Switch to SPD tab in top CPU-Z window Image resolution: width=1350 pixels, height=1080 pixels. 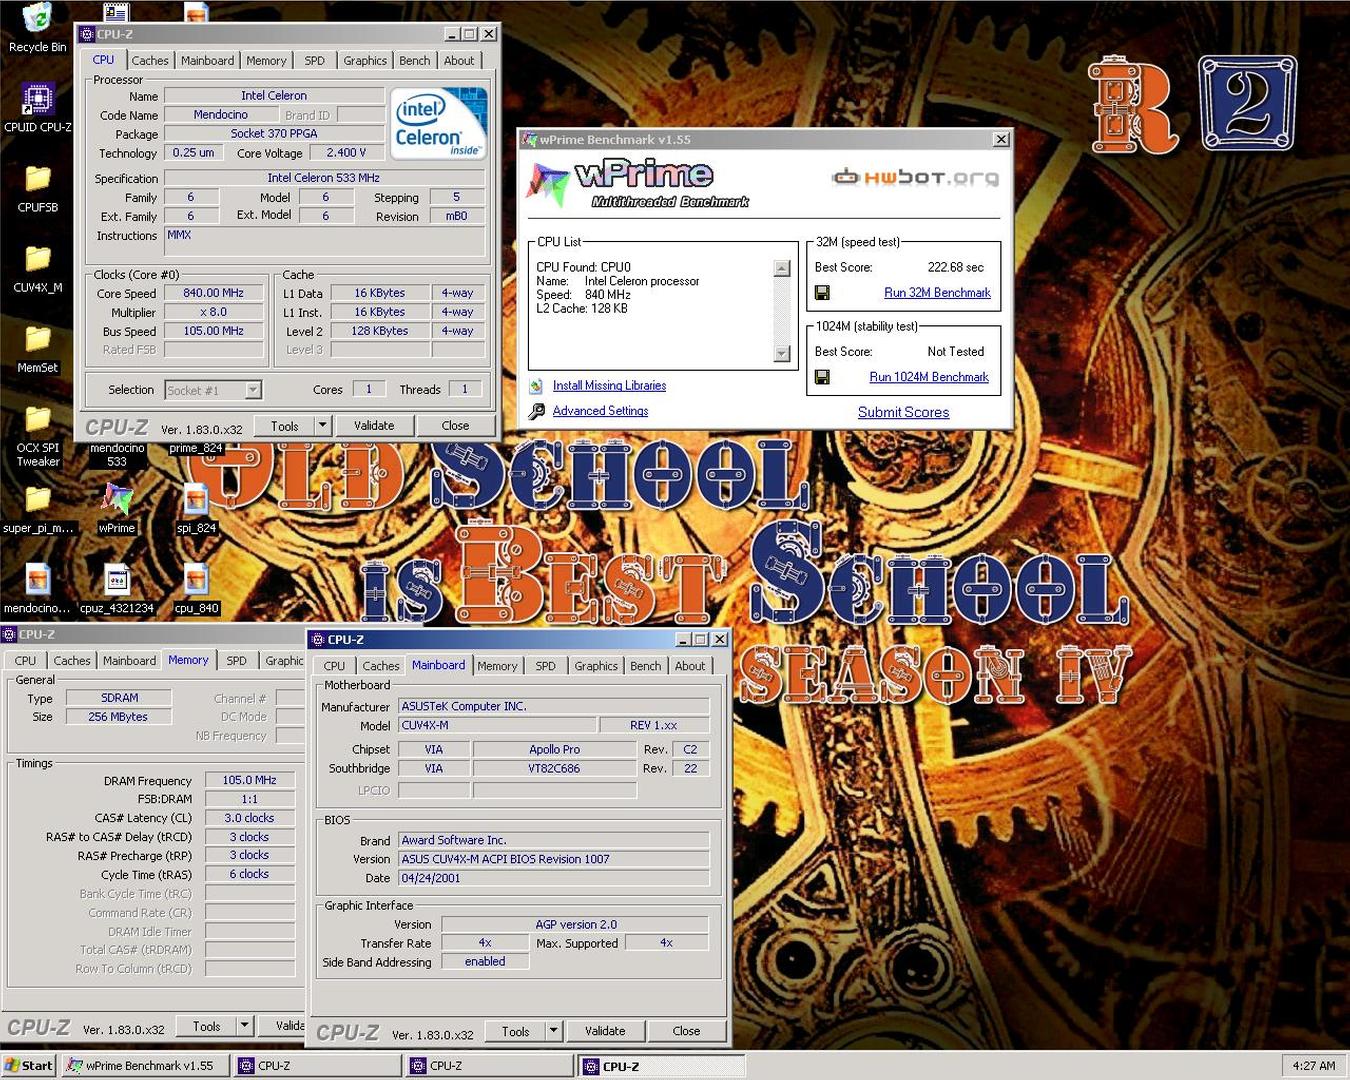coord(314,61)
